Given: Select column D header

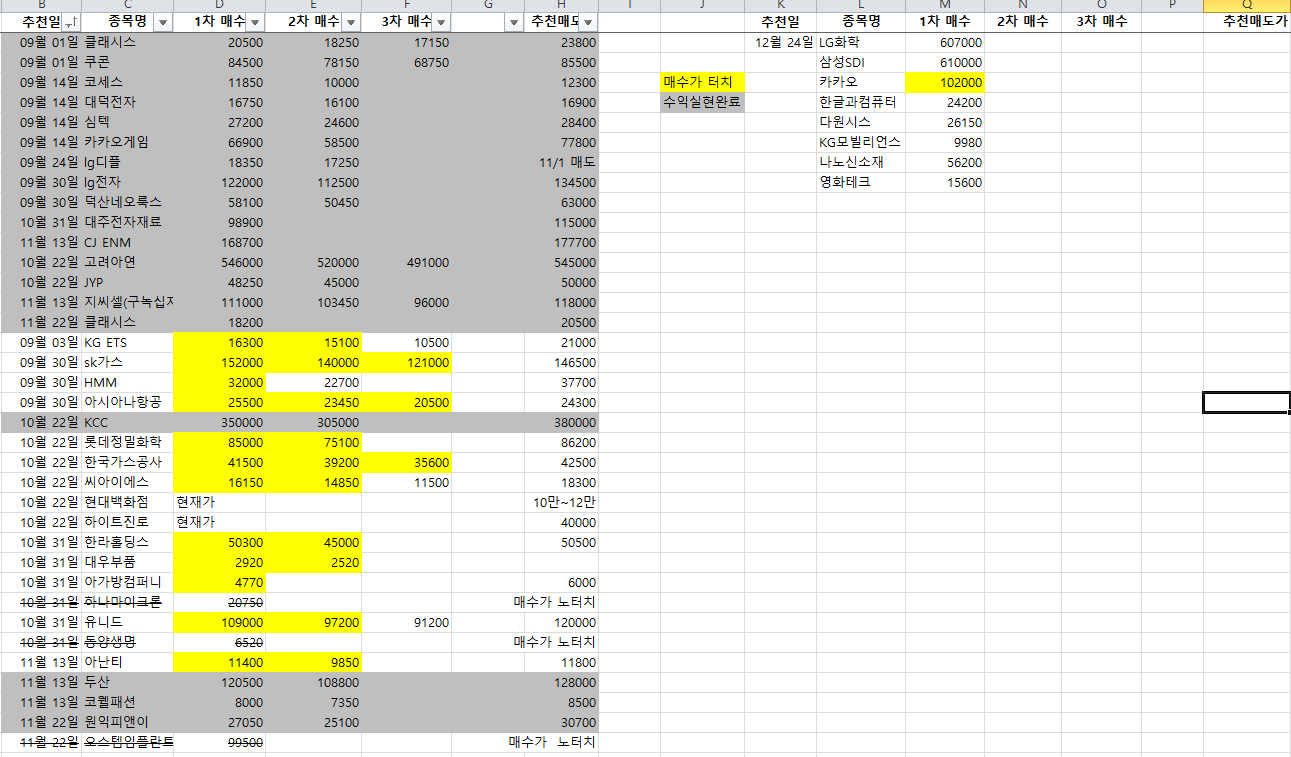Looking at the screenshot, I should pyautogui.click(x=219, y=5).
